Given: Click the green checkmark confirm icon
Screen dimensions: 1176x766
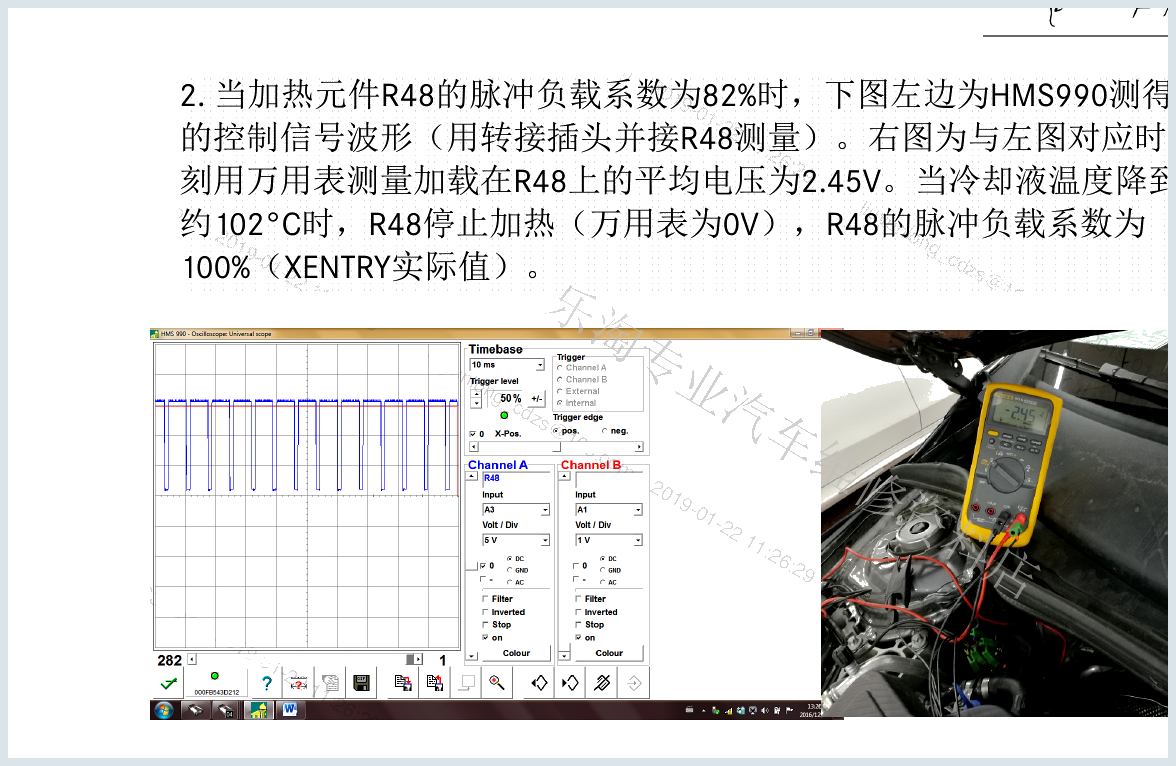Looking at the screenshot, I should [x=169, y=683].
